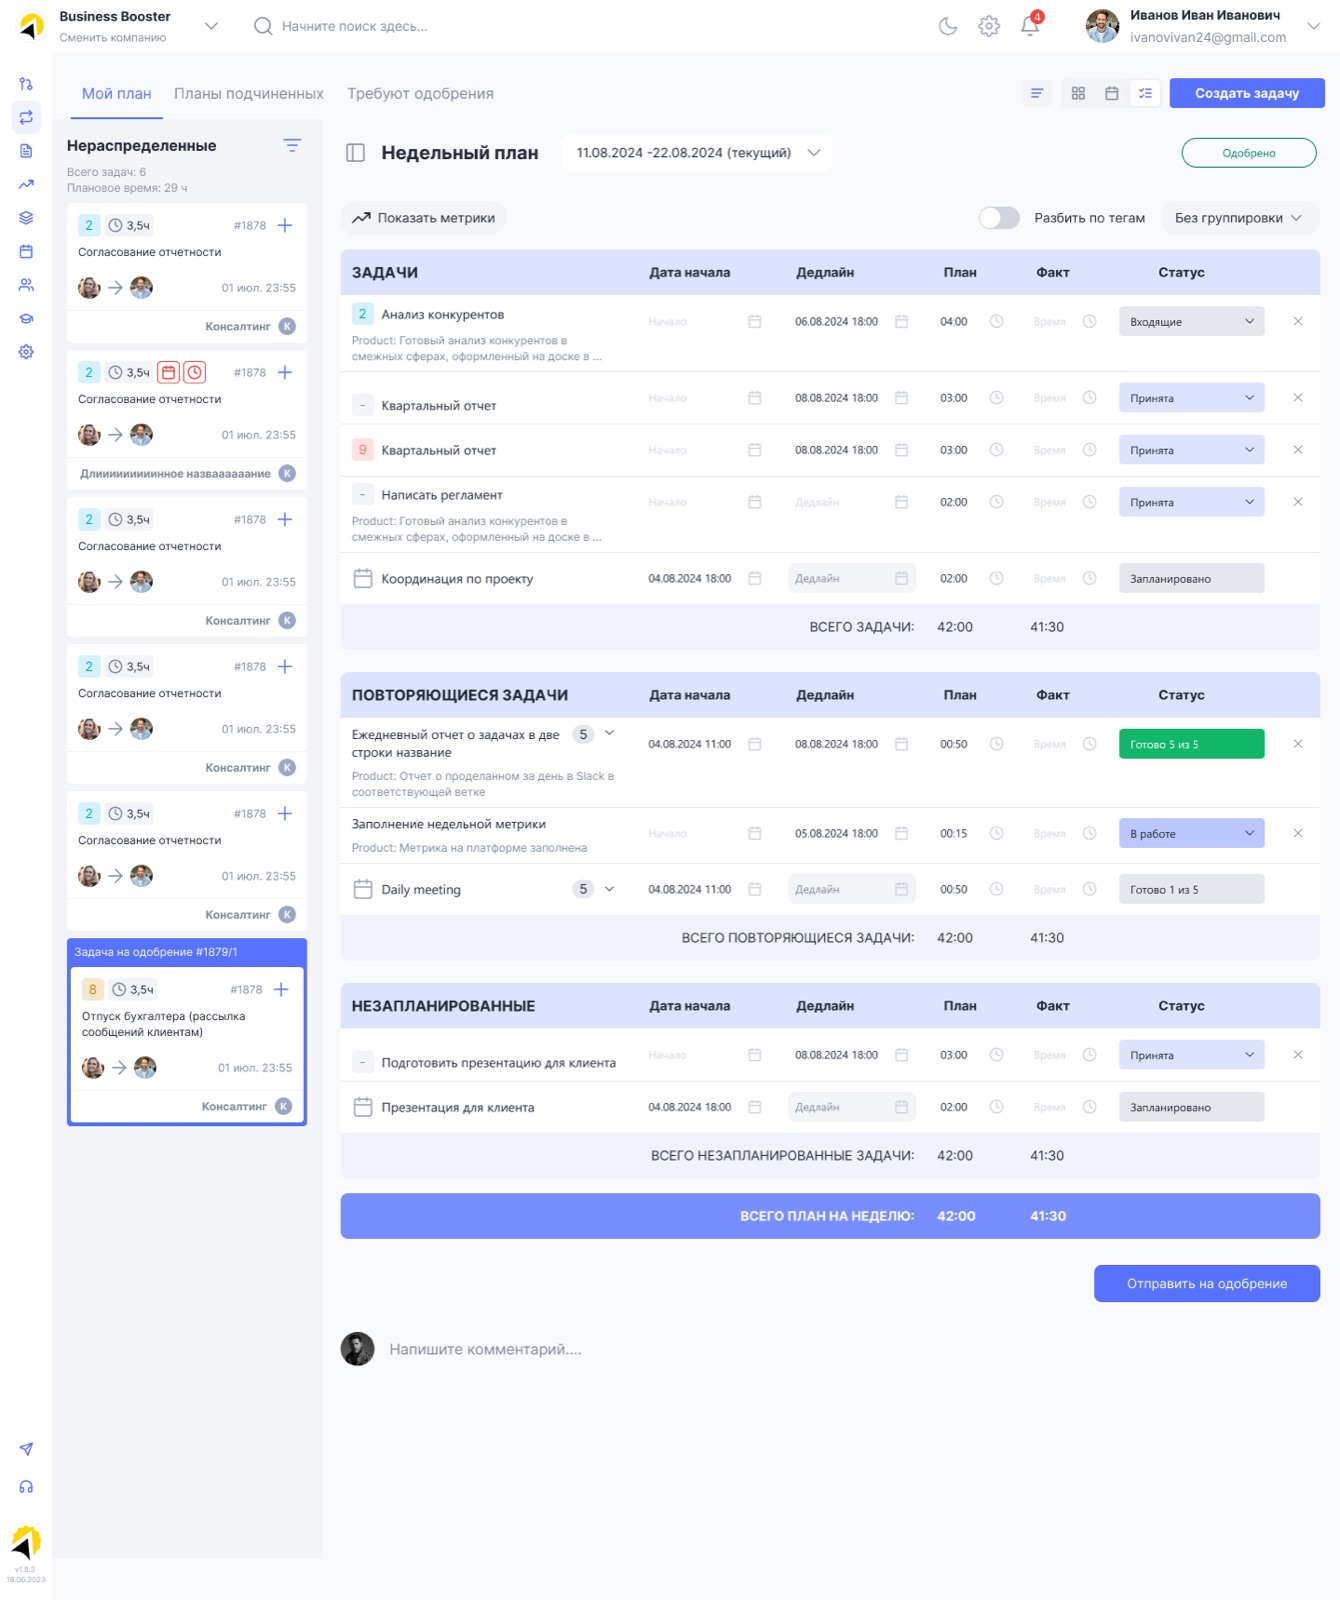Click the red calendar icon on second card
Image resolution: width=1340 pixels, height=1600 pixels.
click(169, 372)
